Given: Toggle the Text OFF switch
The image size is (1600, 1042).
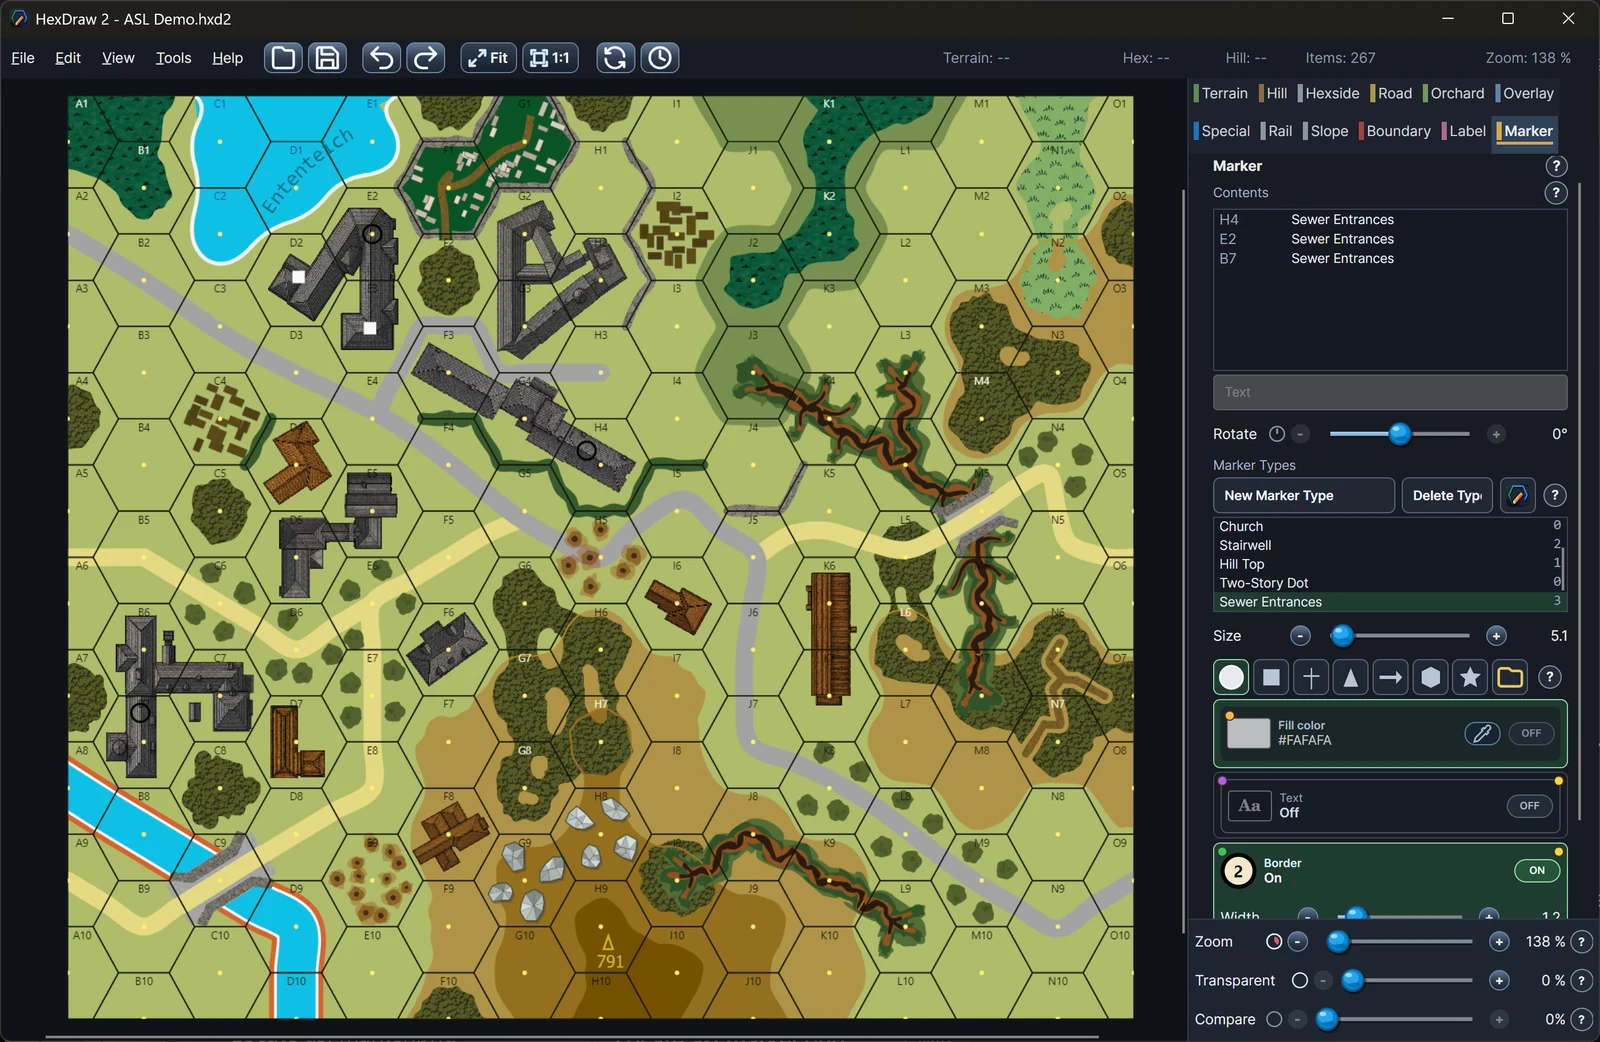Looking at the screenshot, I should point(1529,806).
